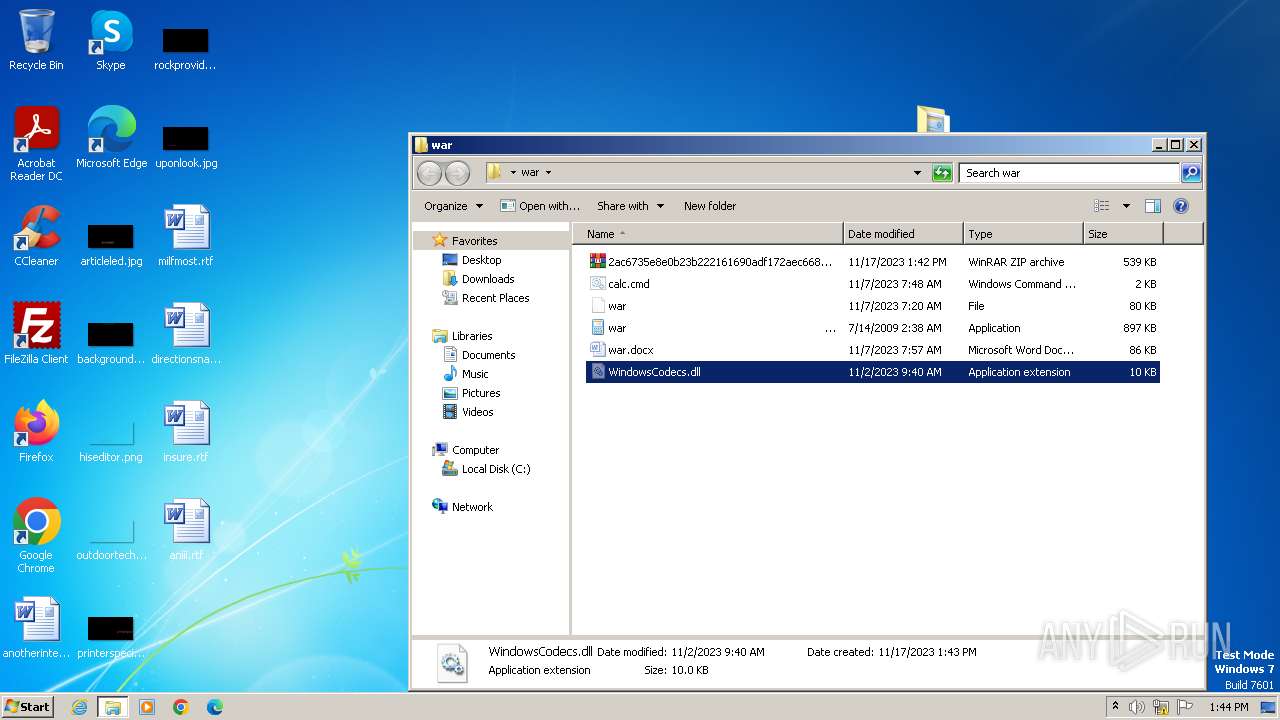
Task: Select the war Application file
Action: click(x=872, y=328)
